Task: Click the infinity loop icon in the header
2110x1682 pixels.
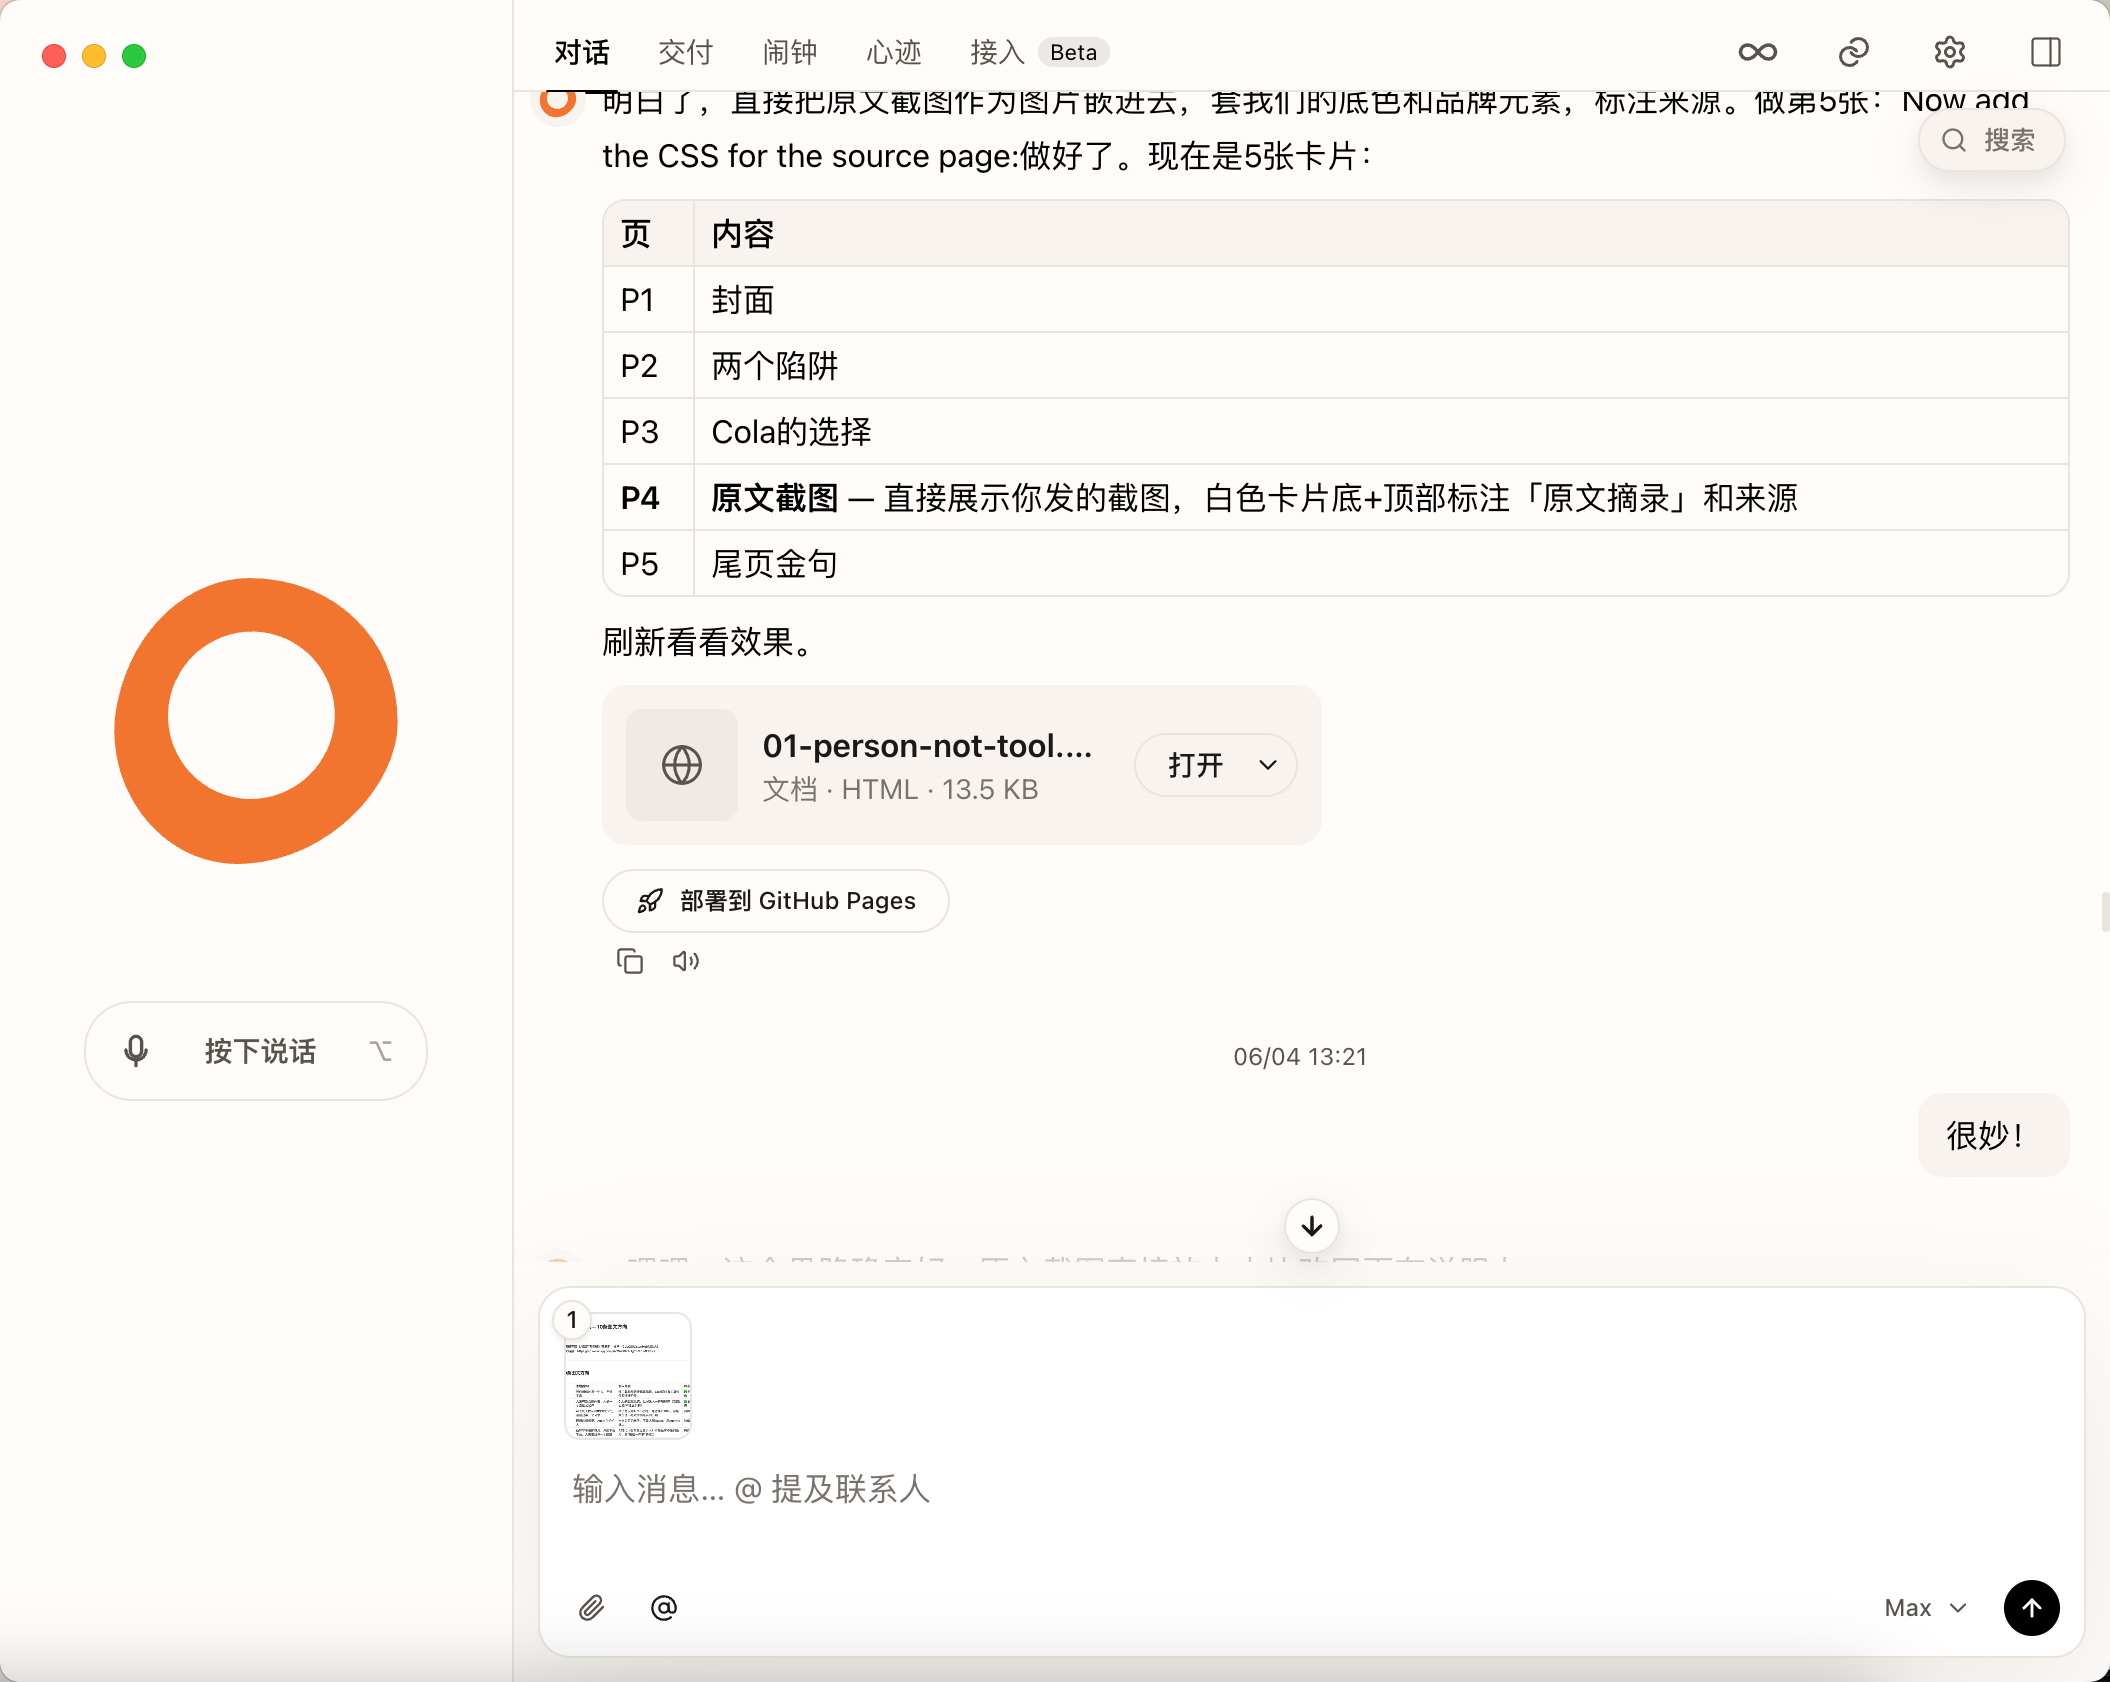Action: click(1757, 52)
